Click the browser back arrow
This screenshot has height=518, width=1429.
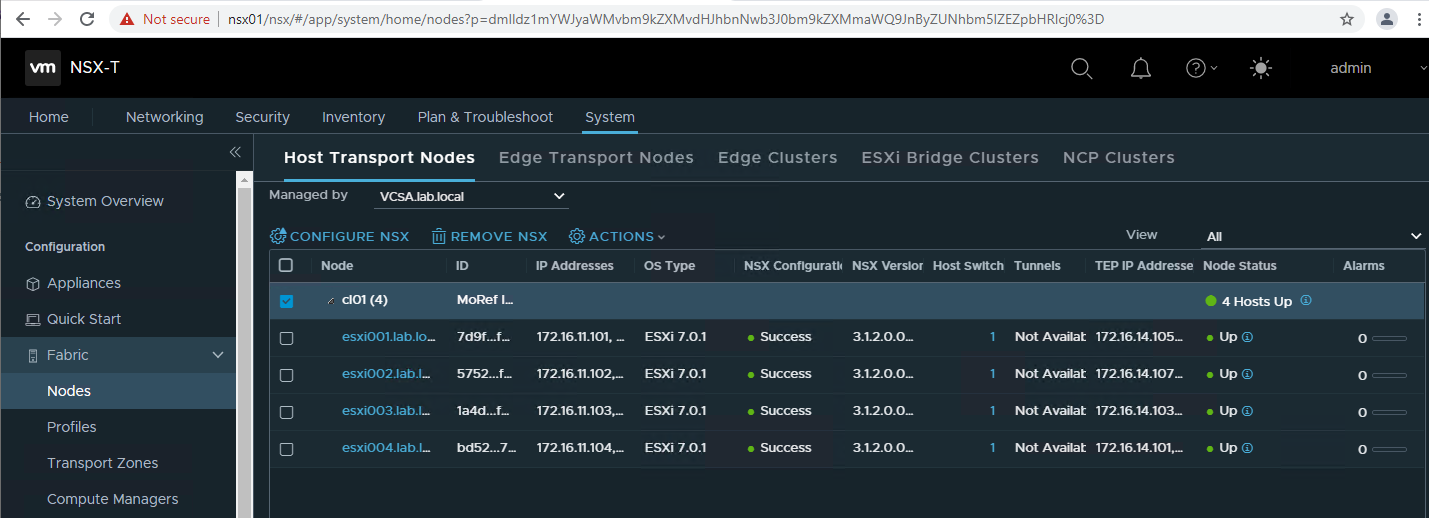(24, 19)
